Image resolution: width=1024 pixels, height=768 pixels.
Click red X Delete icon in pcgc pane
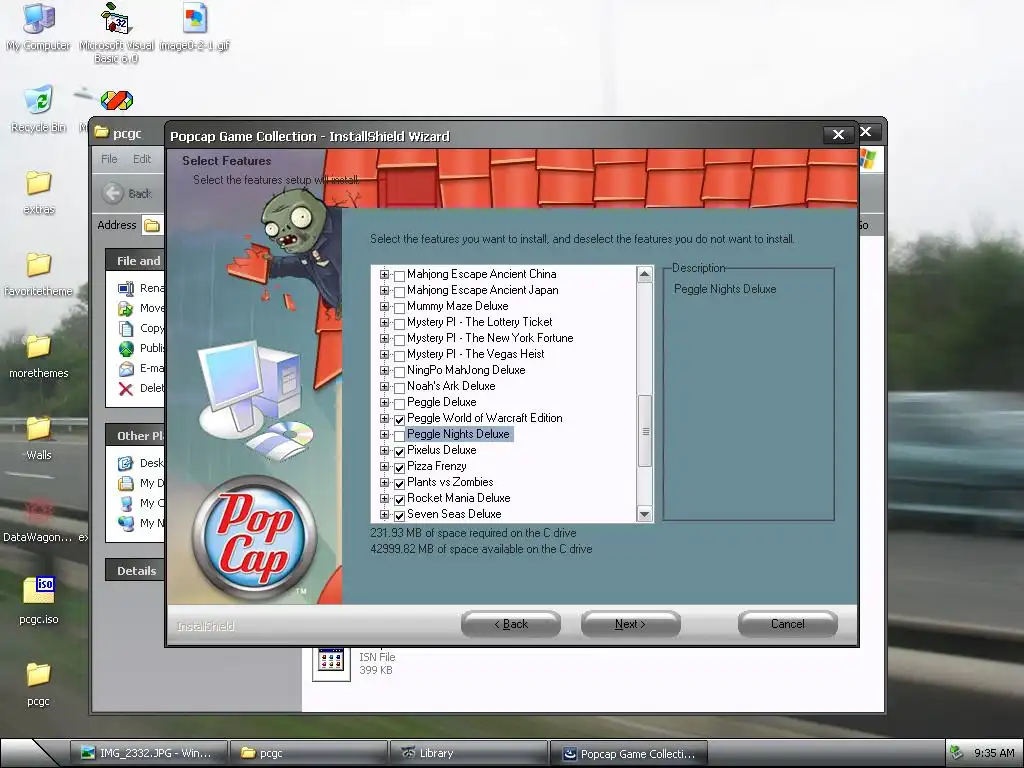[126, 389]
